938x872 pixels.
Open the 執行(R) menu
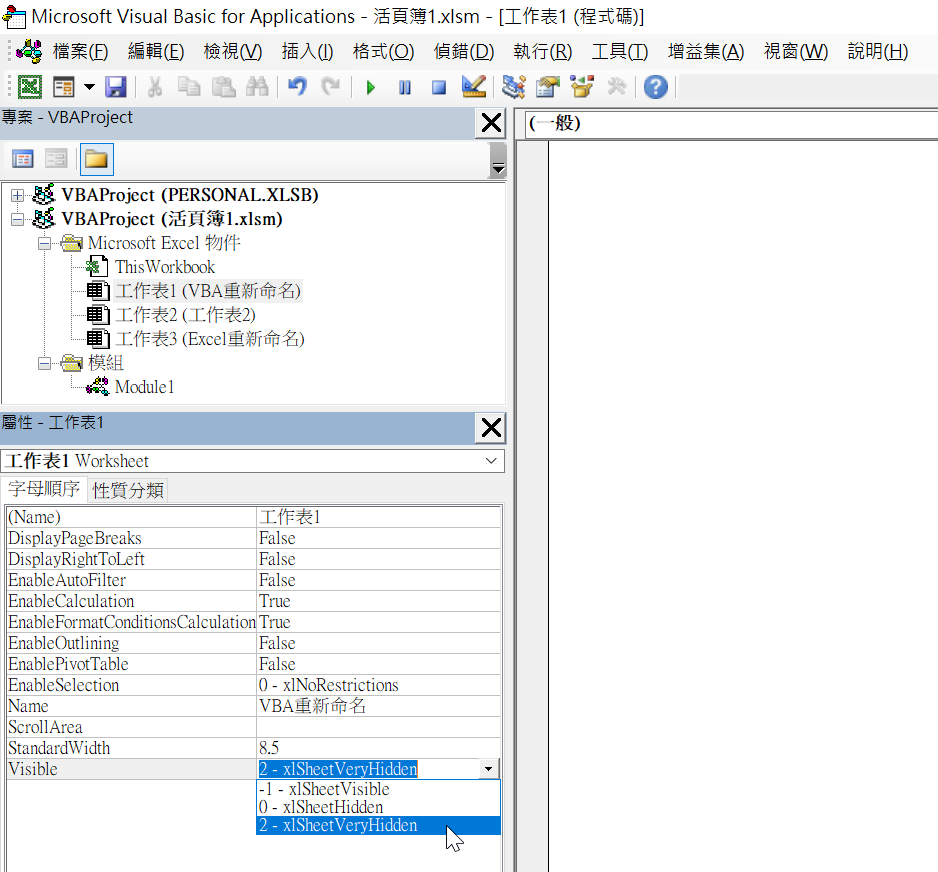[x=543, y=52]
